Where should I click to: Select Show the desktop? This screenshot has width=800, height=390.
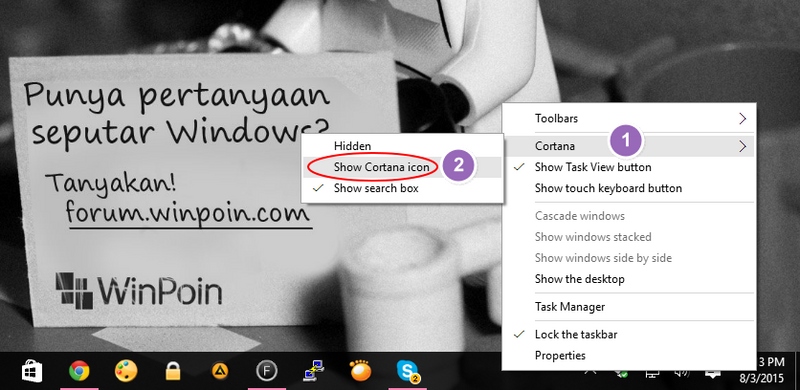(629, 279)
